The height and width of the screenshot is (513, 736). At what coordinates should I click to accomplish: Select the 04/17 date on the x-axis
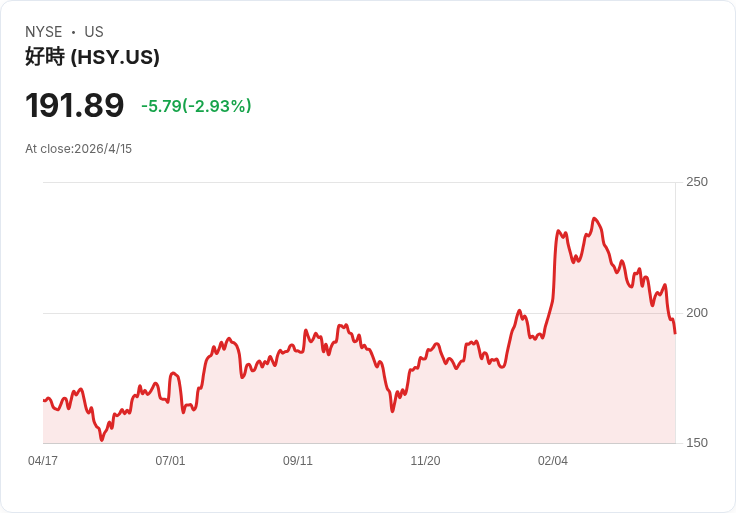(43, 461)
